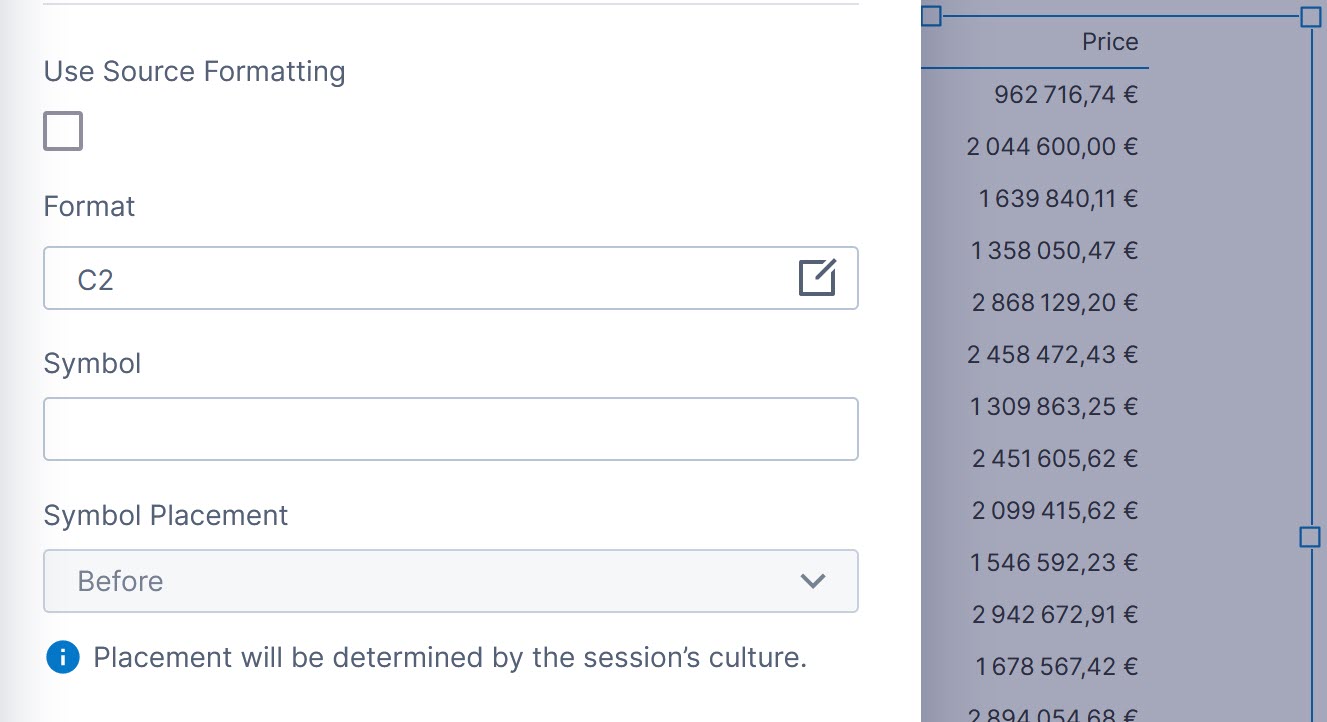Click the 2 942 672,91 € price row
Screen dimensions: 1327x722
[1055, 615]
